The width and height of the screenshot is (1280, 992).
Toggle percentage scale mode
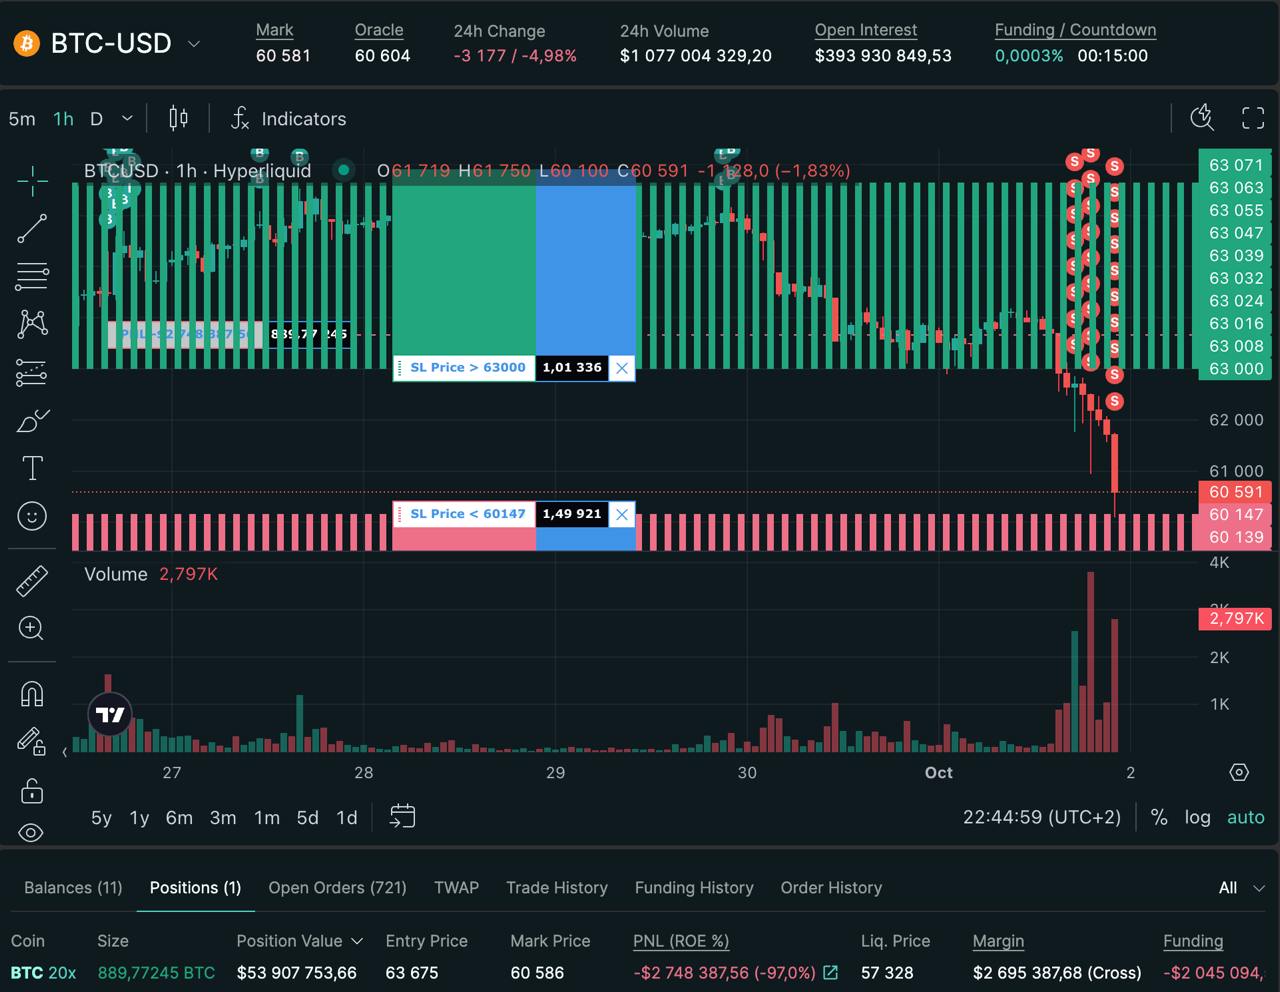click(1159, 817)
